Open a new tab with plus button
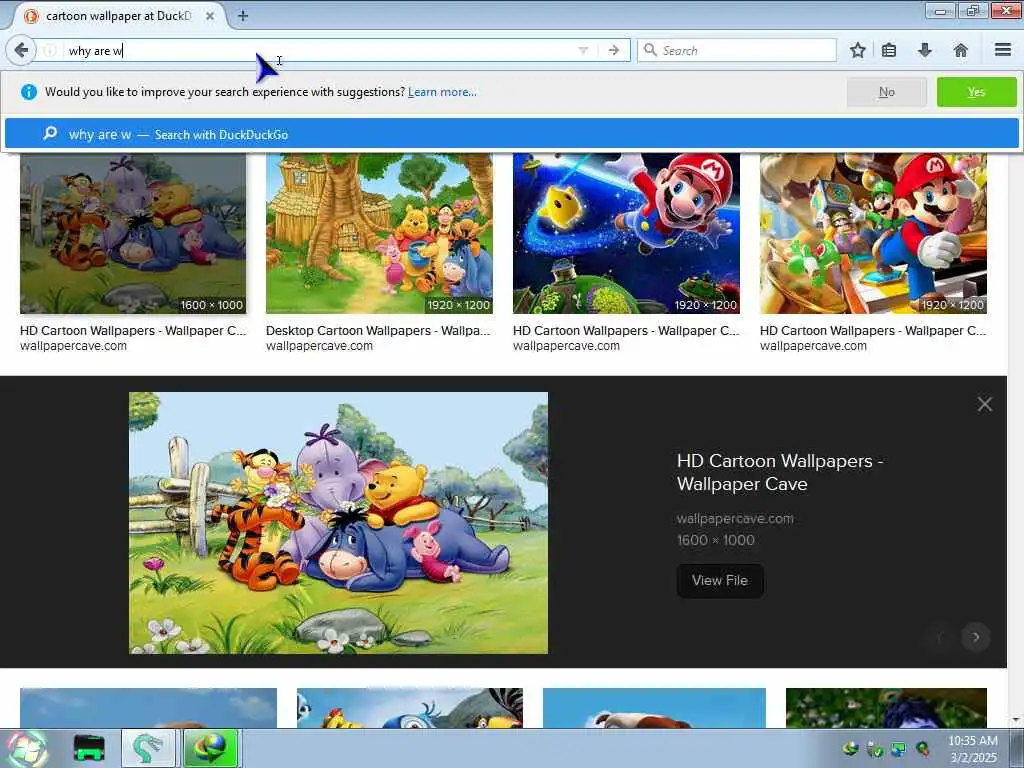The height and width of the screenshot is (768, 1024). (x=242, y=16)
